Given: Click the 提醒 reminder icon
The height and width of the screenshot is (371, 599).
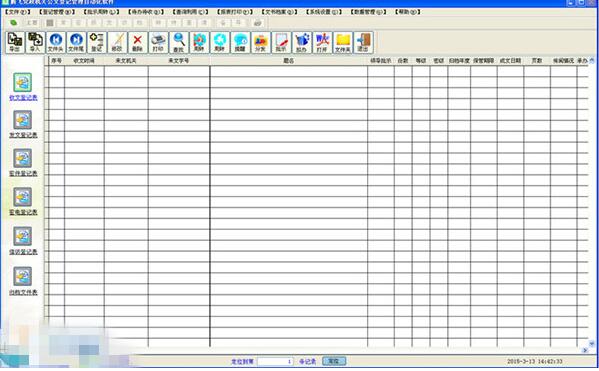Looking at the screenshot, I should coord(240,42).
